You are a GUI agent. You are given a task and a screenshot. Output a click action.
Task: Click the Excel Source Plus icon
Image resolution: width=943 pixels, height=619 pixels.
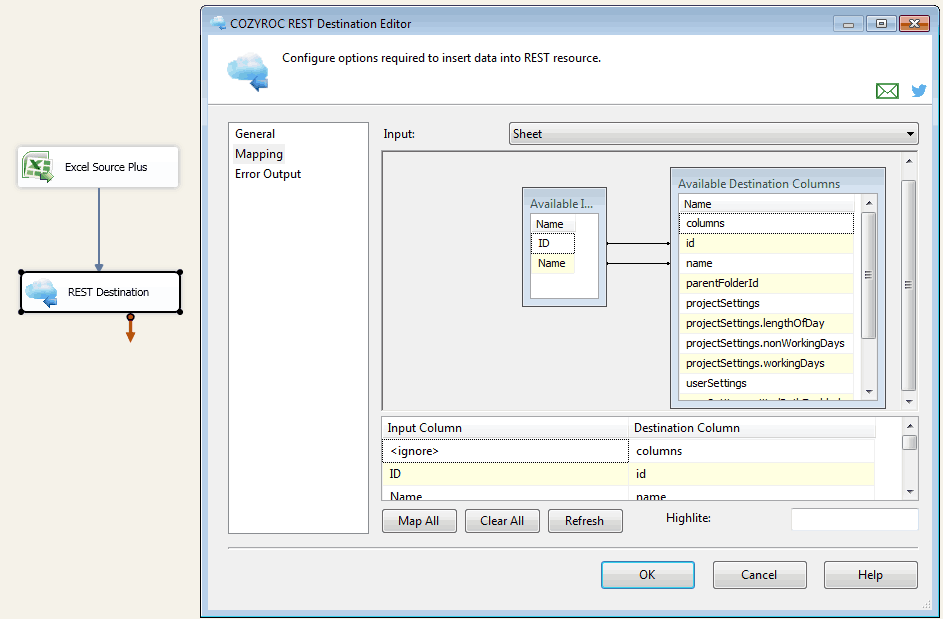tap(37, 167)
